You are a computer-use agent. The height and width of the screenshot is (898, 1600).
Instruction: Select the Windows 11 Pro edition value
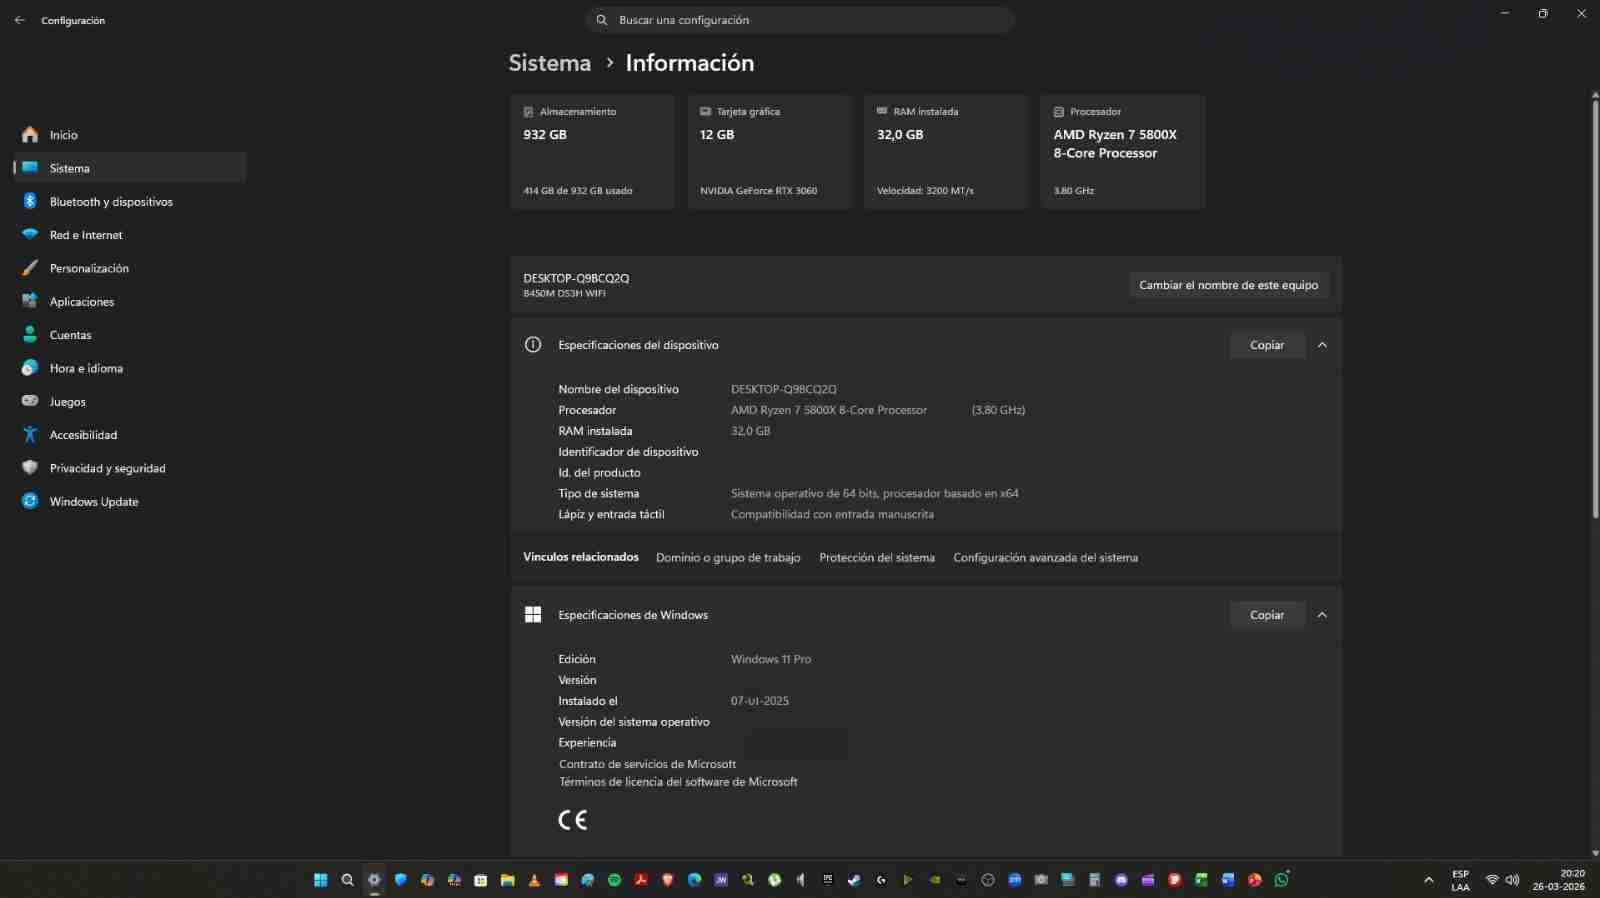pyautogui.click(x=771, y=659)
